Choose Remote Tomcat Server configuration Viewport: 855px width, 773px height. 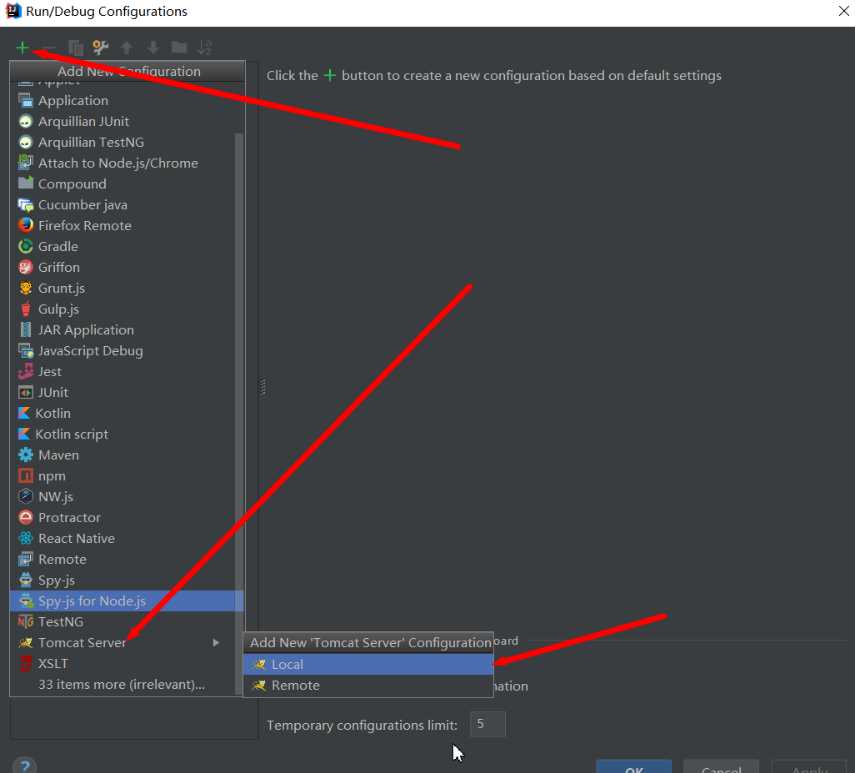coord(368,686)
